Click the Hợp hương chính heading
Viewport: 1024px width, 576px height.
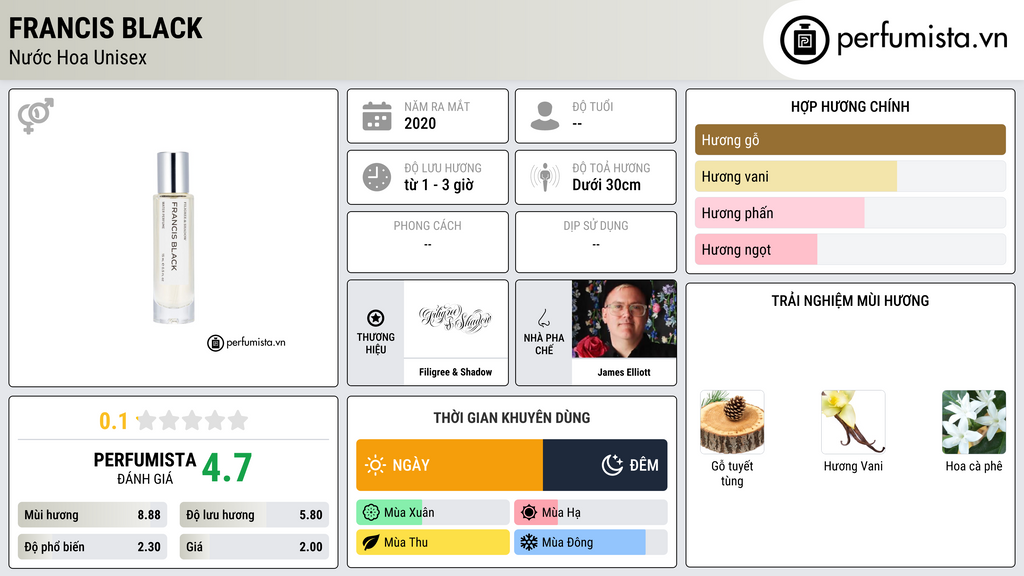(x=850, y=106)
